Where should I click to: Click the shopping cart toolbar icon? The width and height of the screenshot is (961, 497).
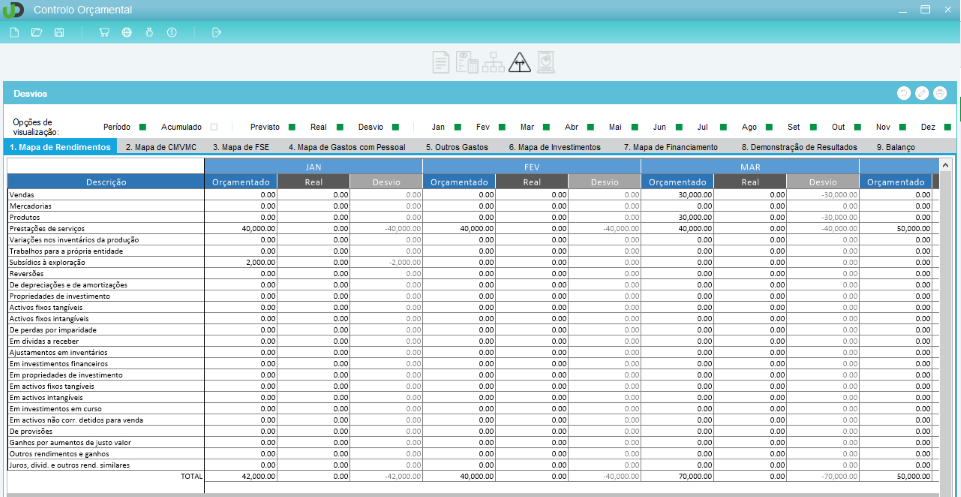pyautogui.click(x=104, y=32)
